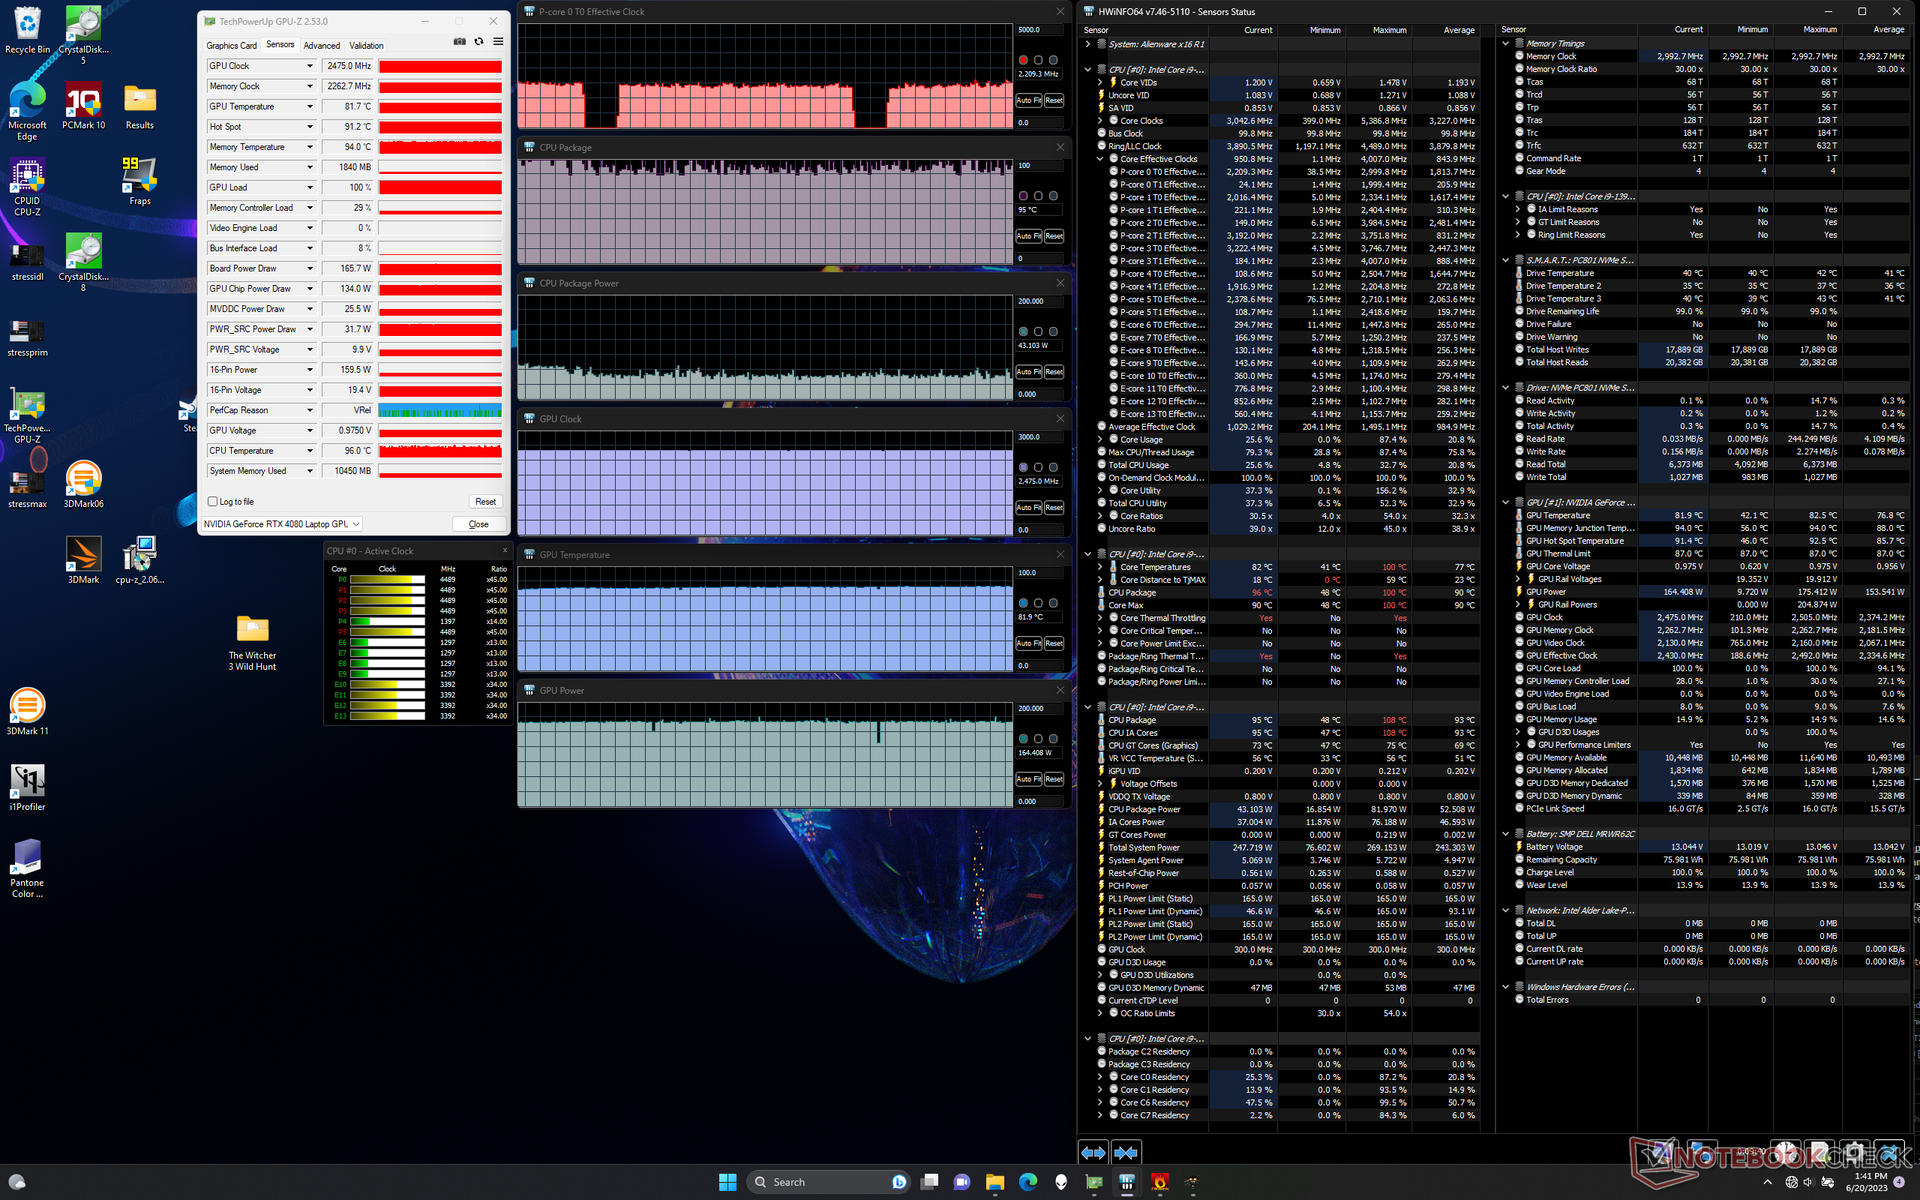Switch to the Advanced tab

point(321,45)
